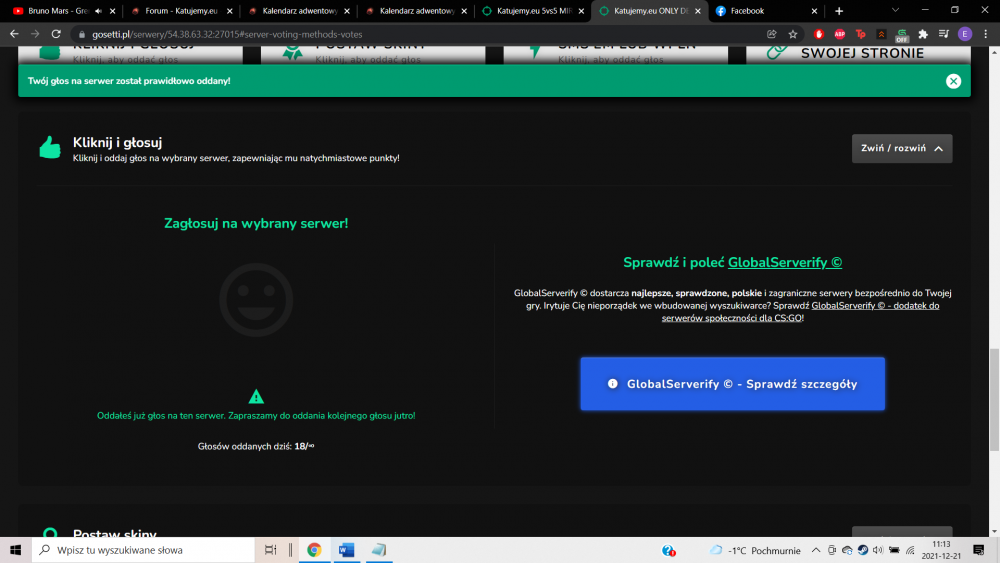The height and width of the screenshot is (563, 1000).
Task: Open Google Chrome from taskbar
Action: 314,550
